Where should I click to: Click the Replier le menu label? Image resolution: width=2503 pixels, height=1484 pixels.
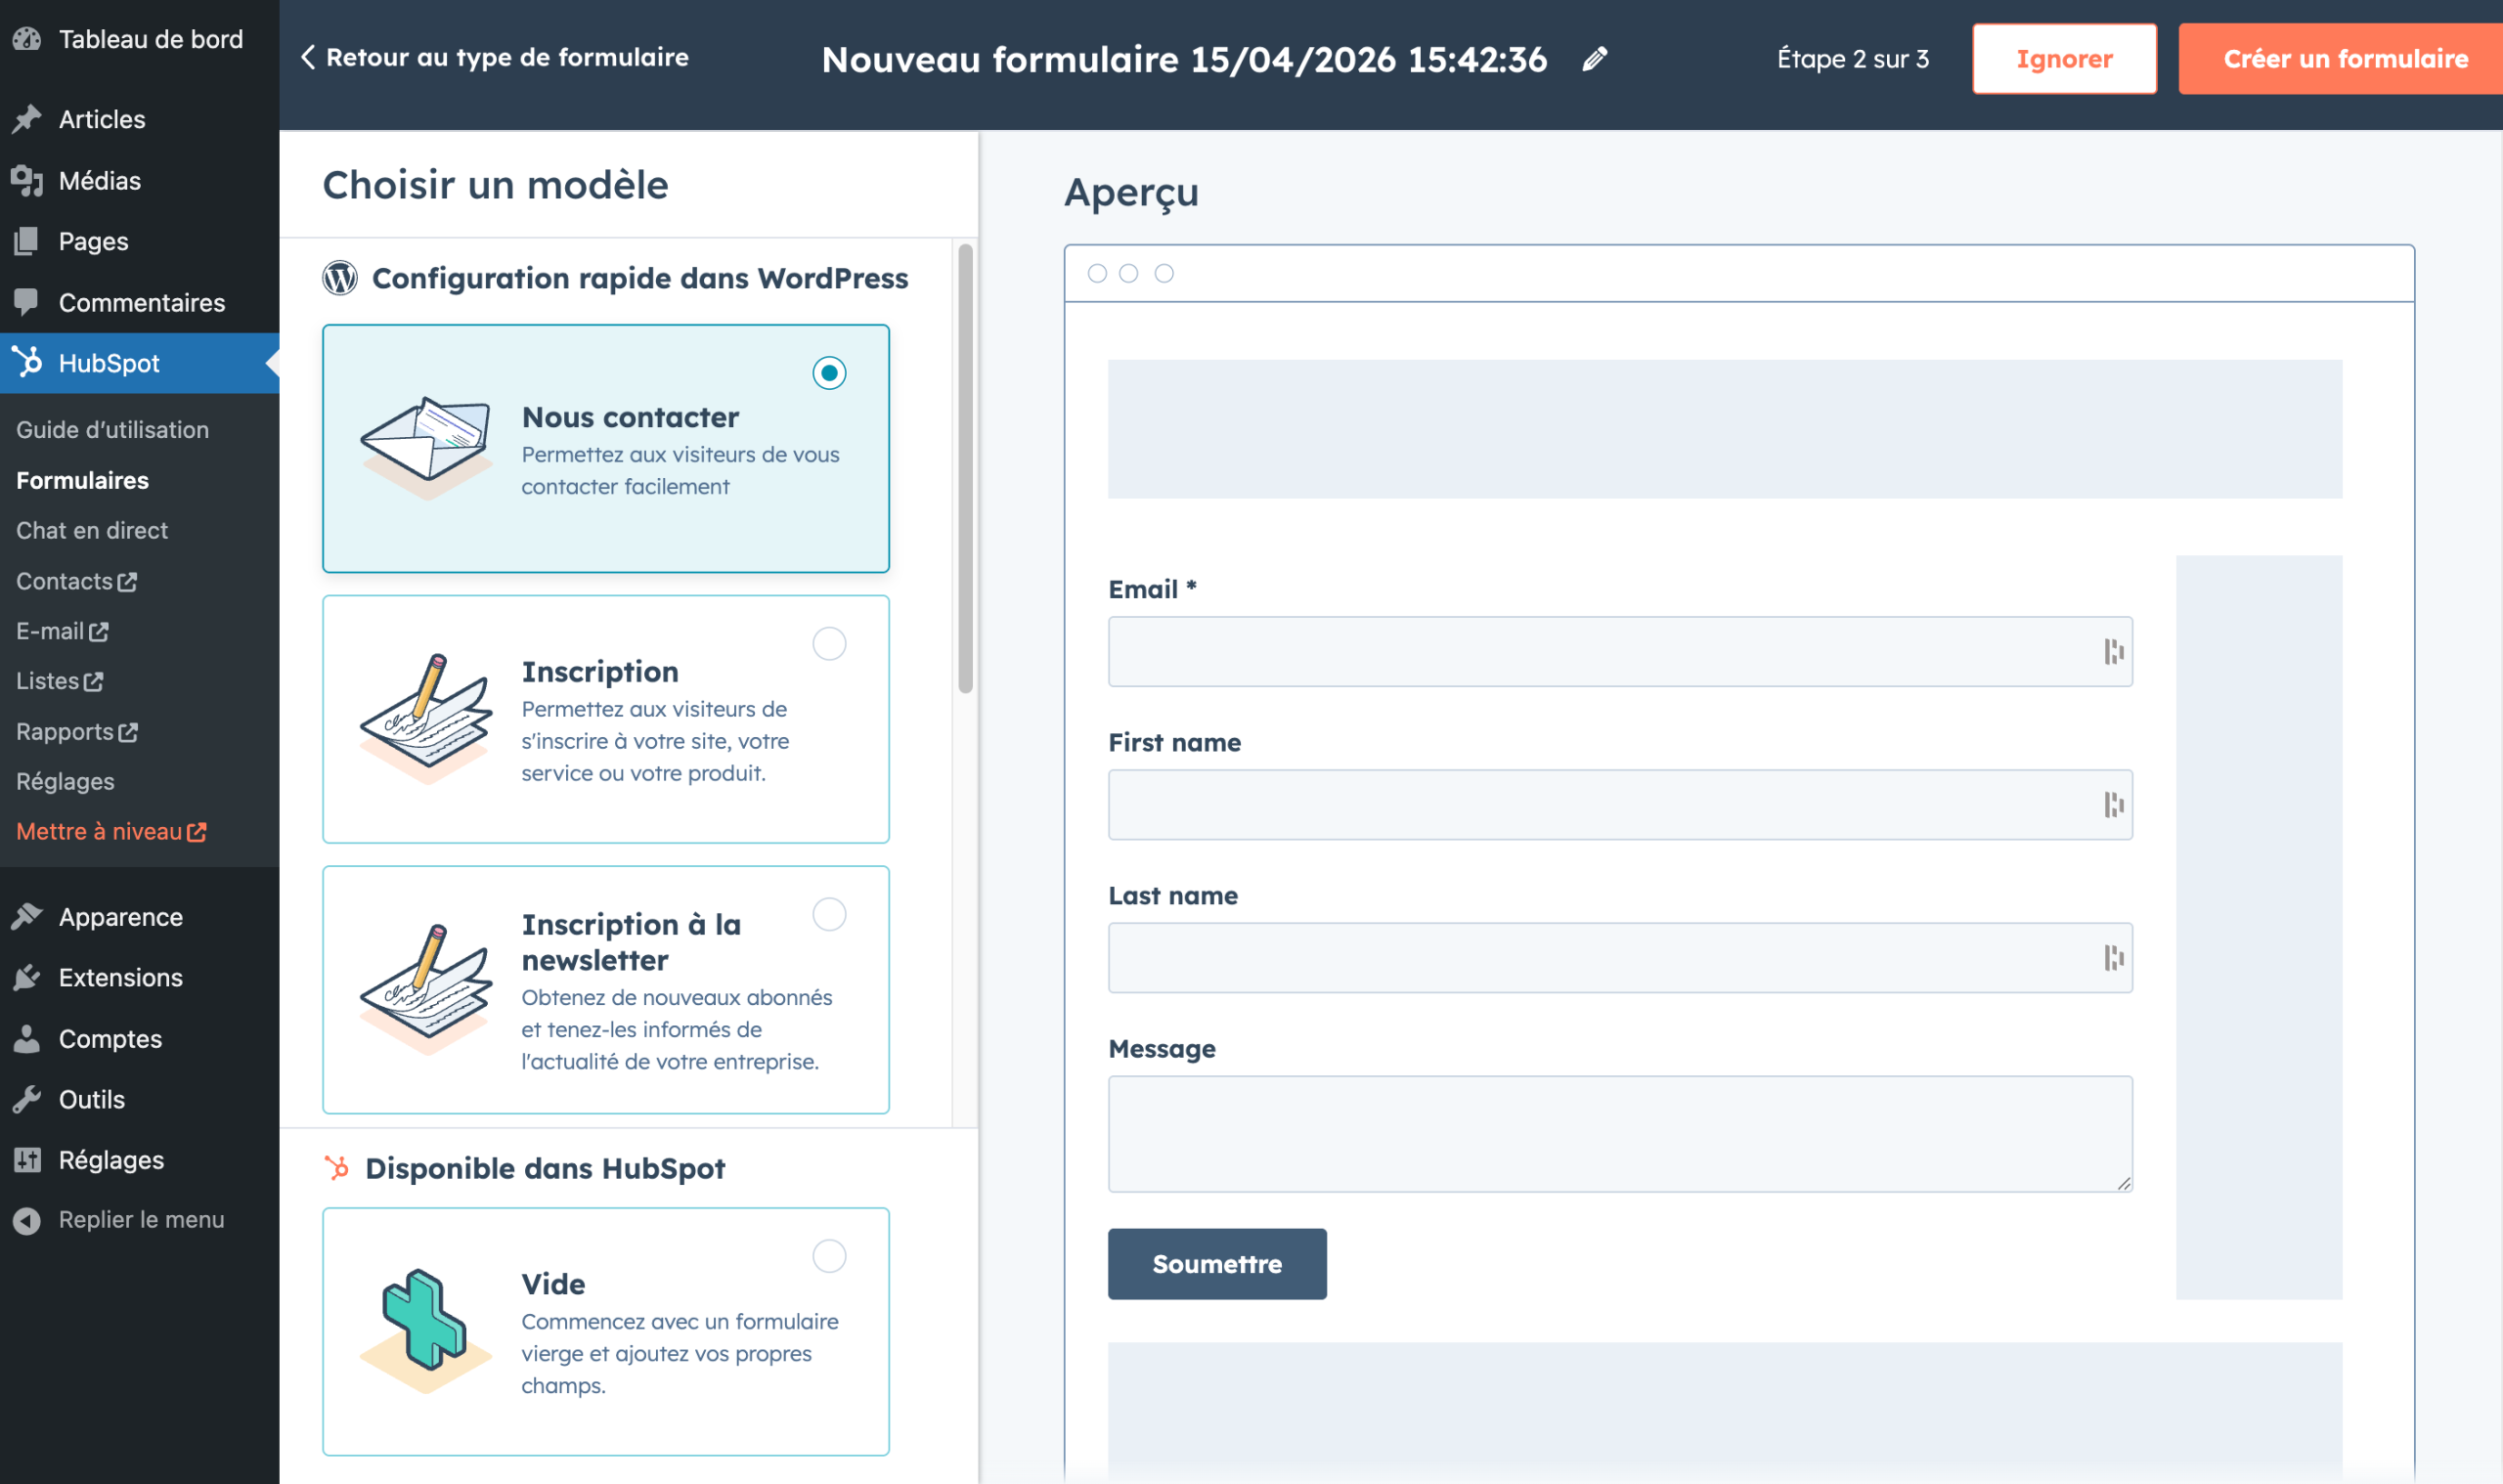coord(141,1220)
